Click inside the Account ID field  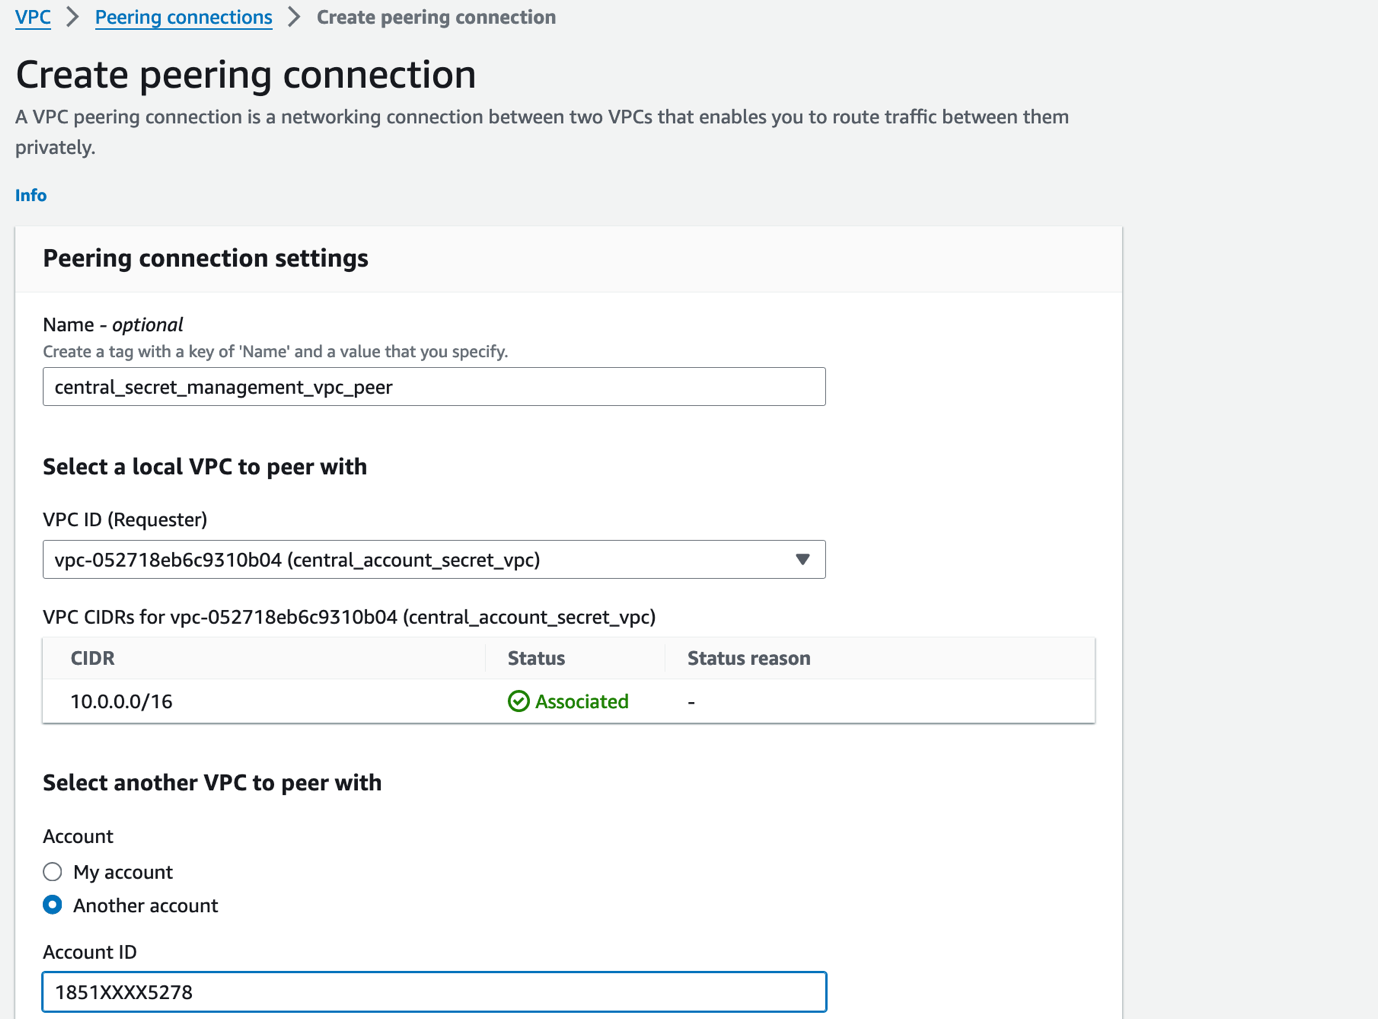click(434, 991)
